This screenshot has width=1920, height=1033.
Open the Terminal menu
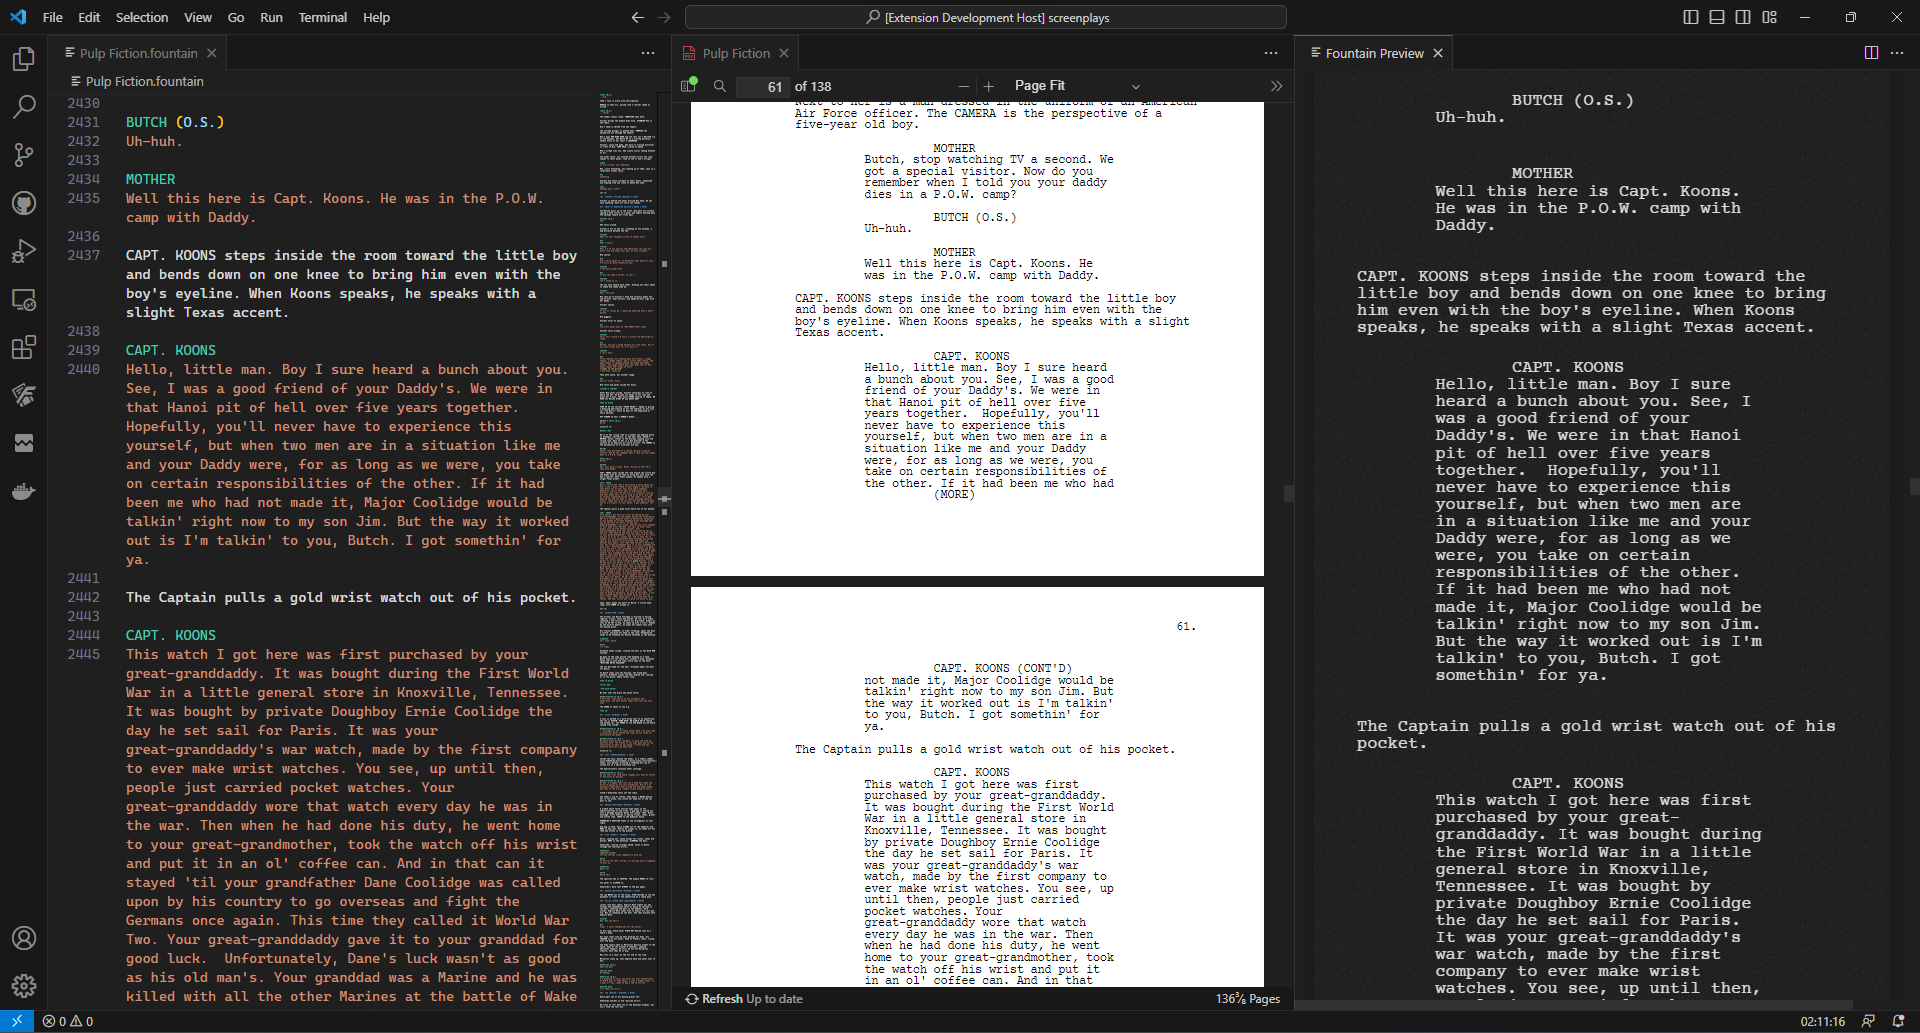(x=322, y=17)
